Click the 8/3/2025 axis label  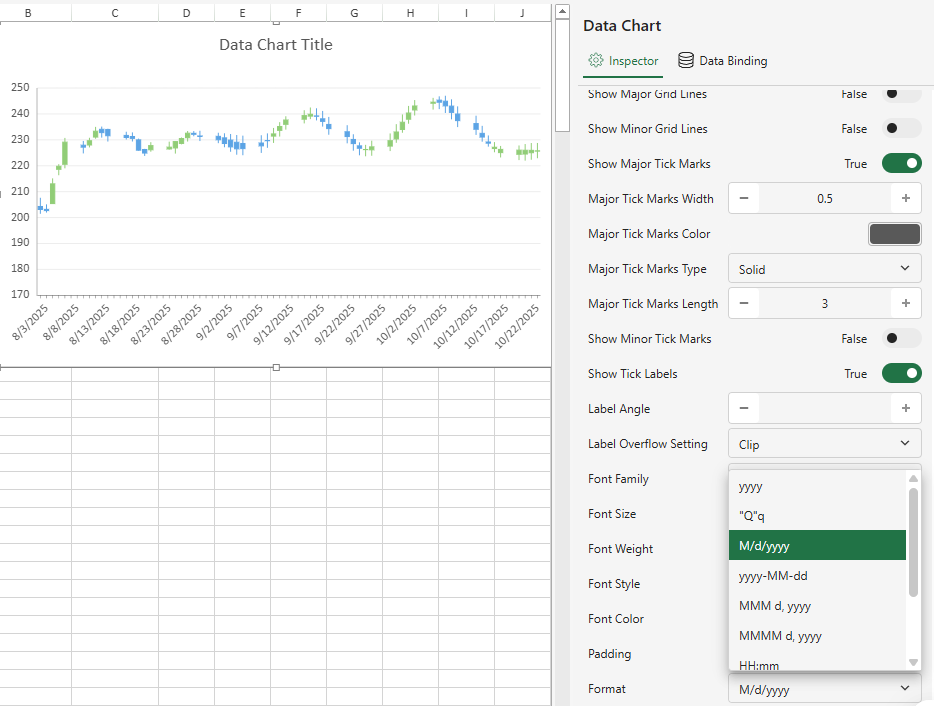click(30, 322)
